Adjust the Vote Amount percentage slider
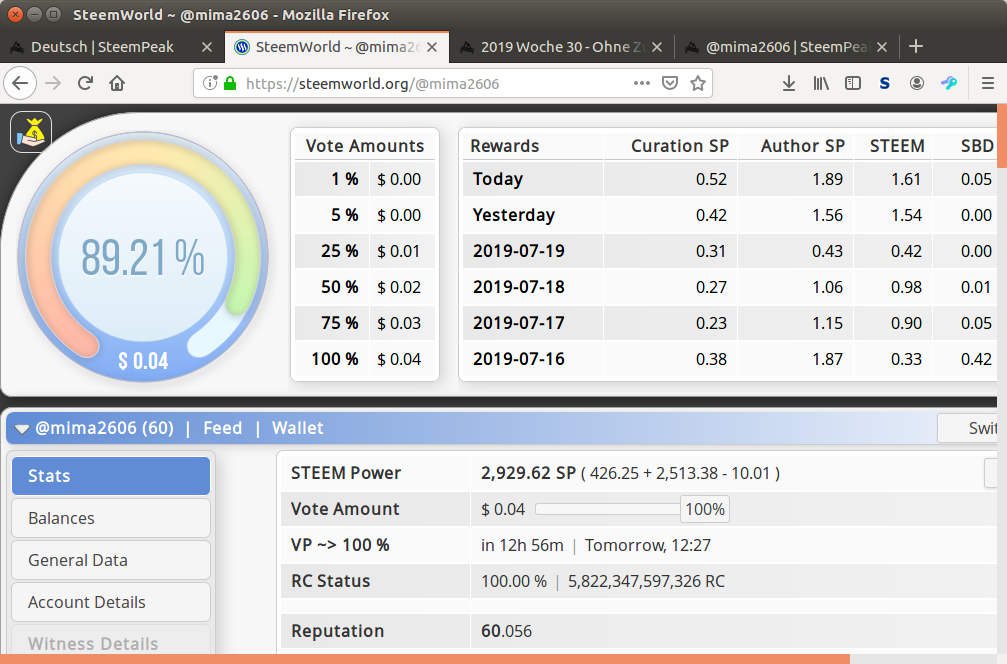This screenshot has height=664, width=1007. coord(607,509)
